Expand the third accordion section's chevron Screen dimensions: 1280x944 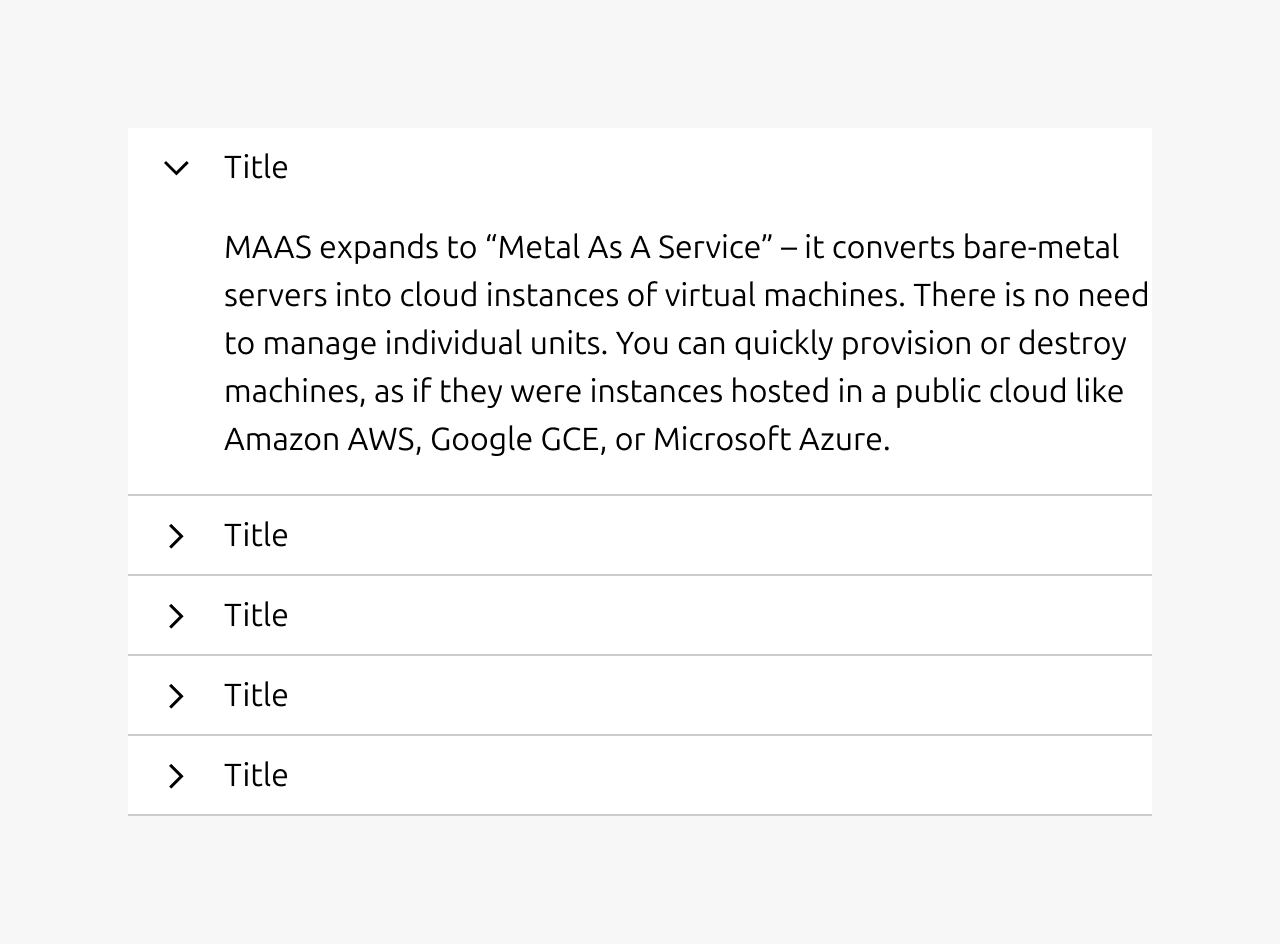pos(176,616)
